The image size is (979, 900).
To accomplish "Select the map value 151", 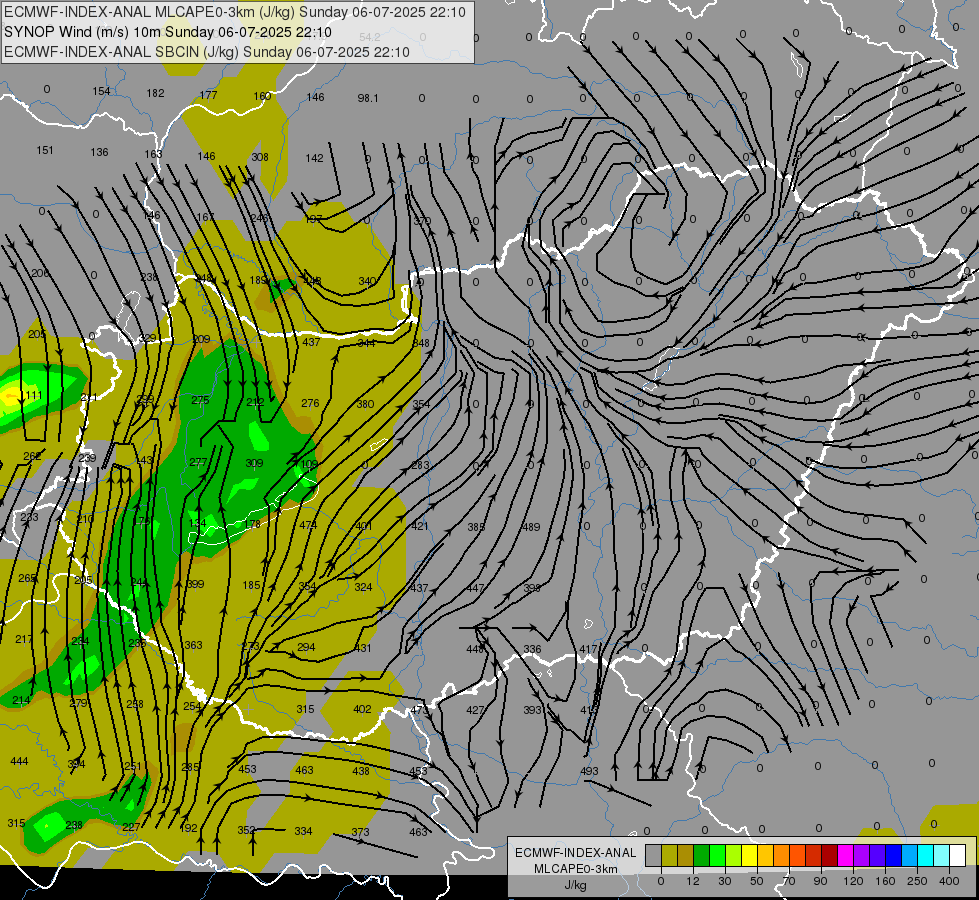I will point(45,151).
